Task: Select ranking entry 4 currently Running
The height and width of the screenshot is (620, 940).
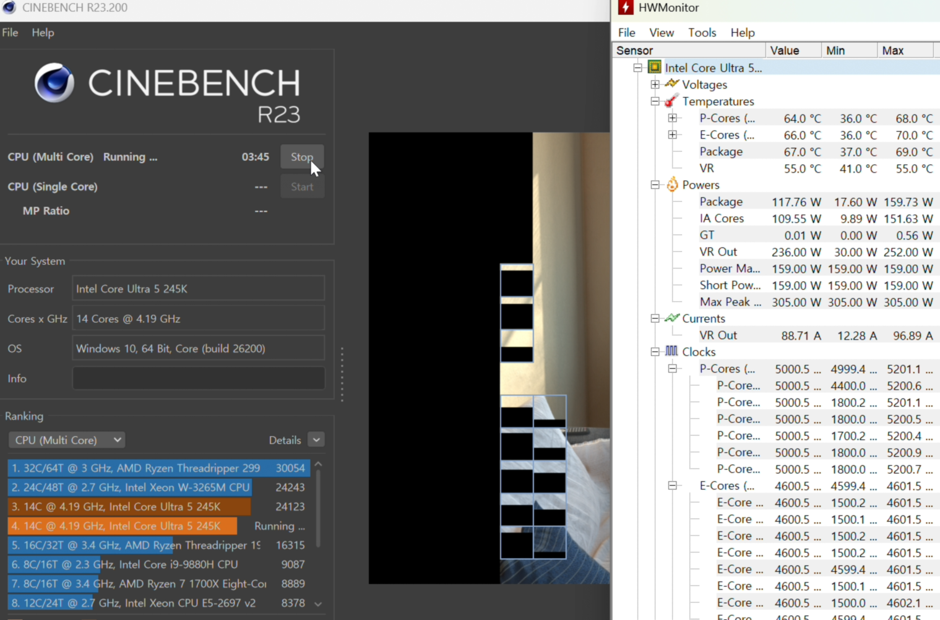Action: [x=159, y=526]
